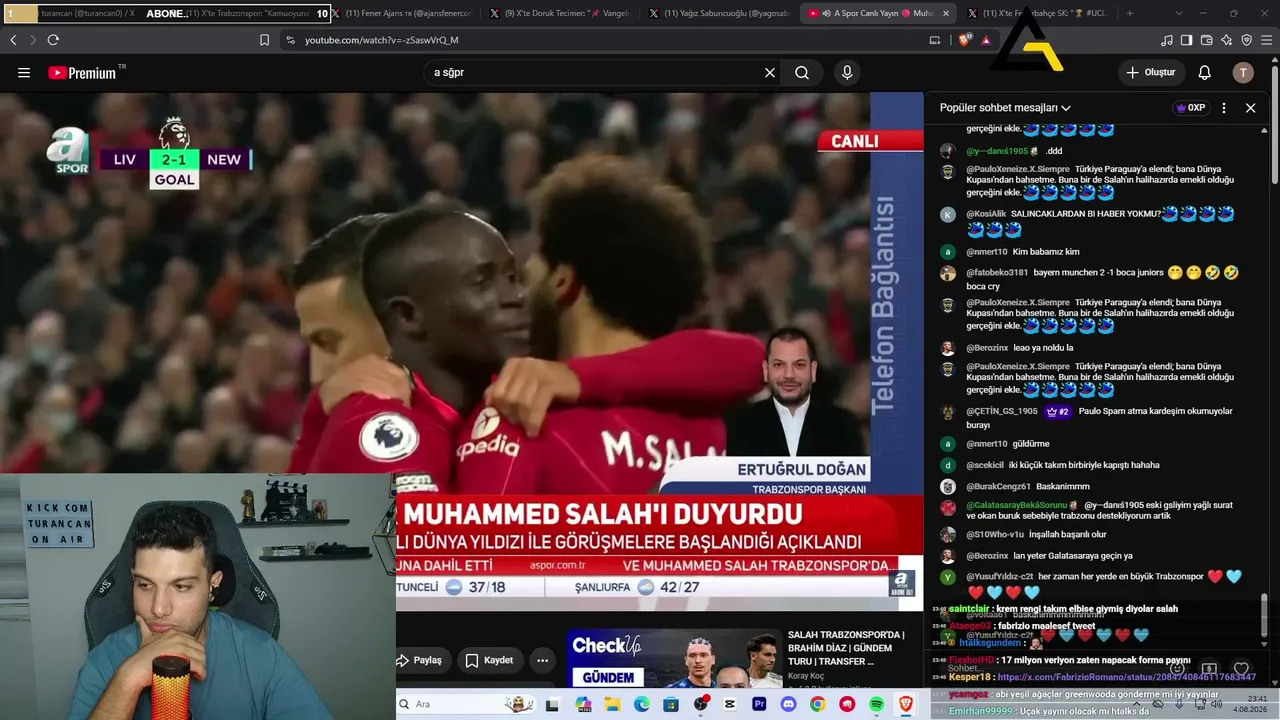Open a new browser tab
The width and height of the screenshot is (1280, 720).
point(1130,13)
